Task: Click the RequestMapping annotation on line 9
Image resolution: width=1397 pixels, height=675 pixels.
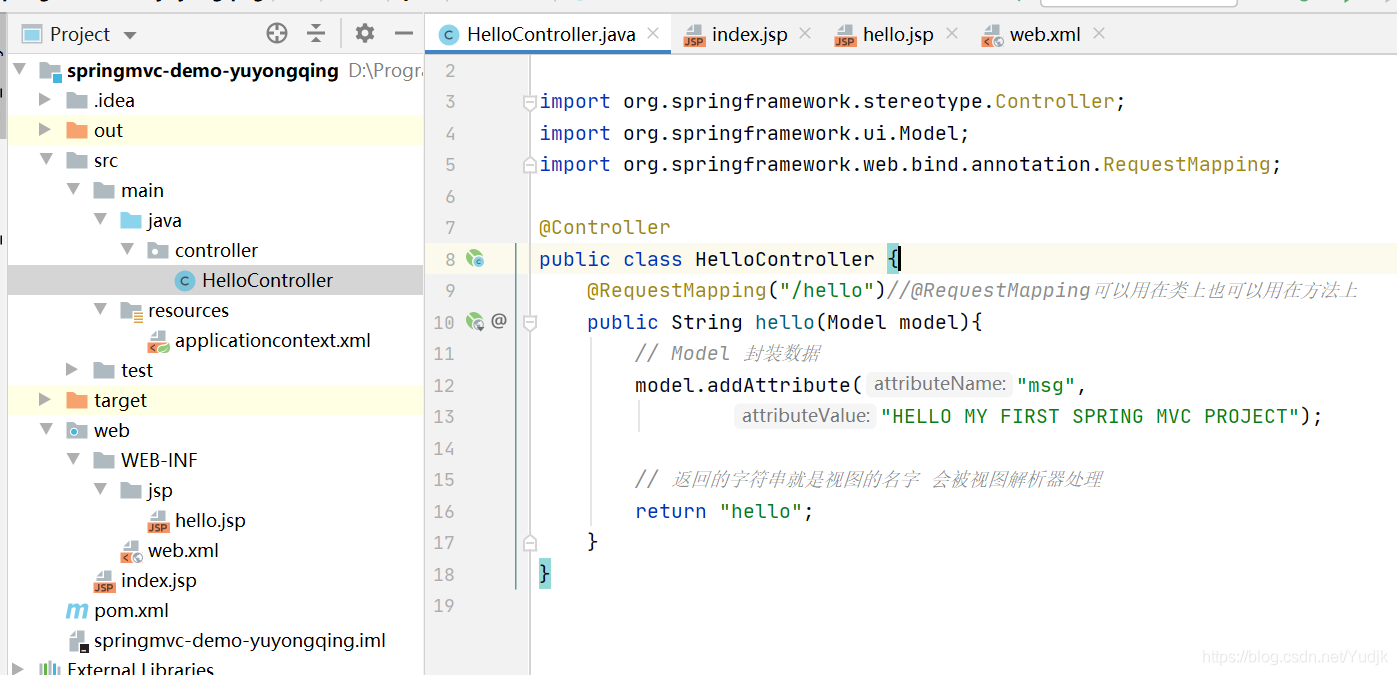Action: click(x=676, y=290)
